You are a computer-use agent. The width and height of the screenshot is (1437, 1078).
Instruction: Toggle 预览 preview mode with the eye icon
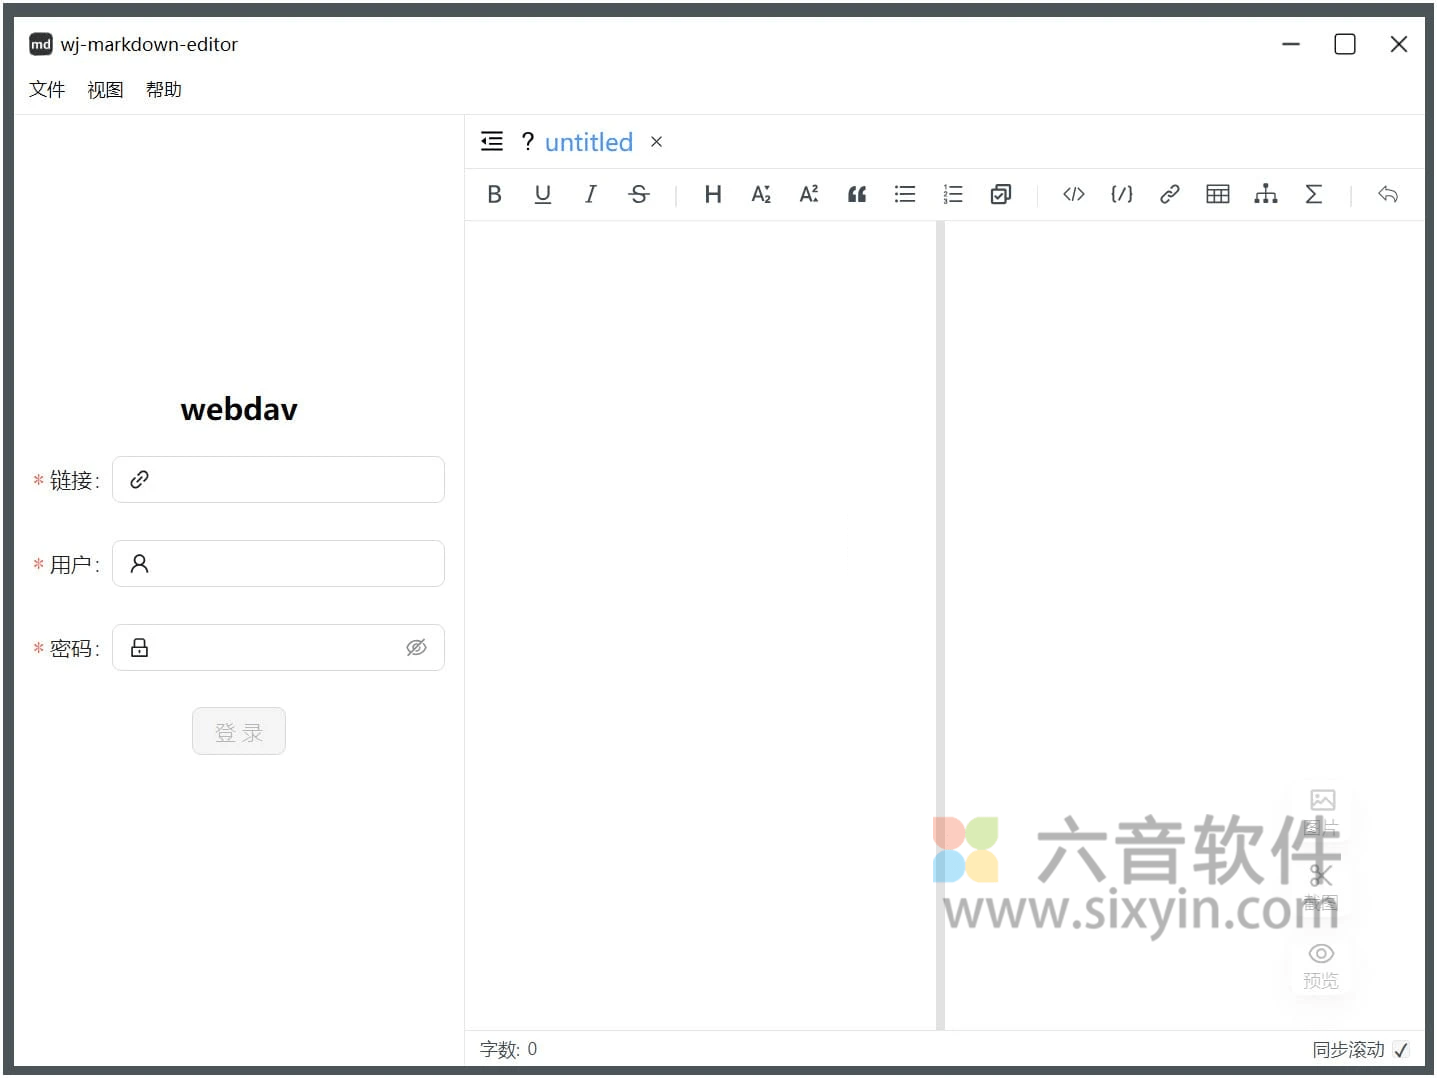[x=1321, y=953]
